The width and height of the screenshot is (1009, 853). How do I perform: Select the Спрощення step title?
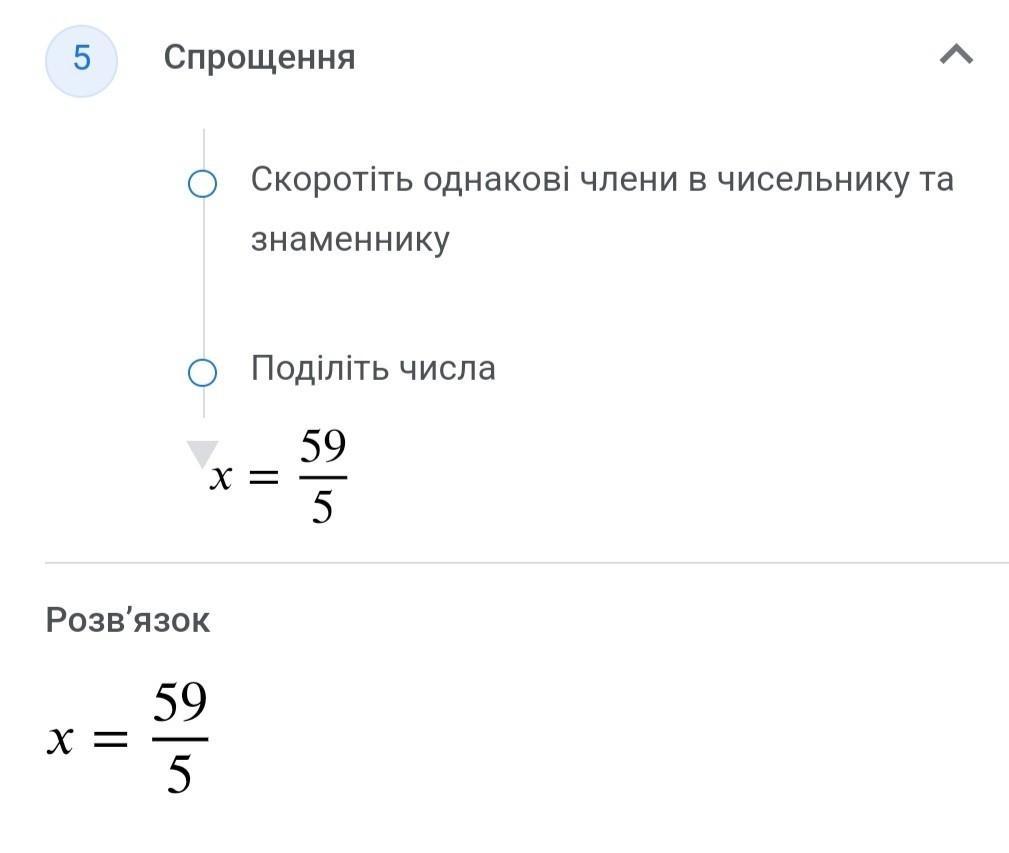pyautogui.click(x=259, y=58)
